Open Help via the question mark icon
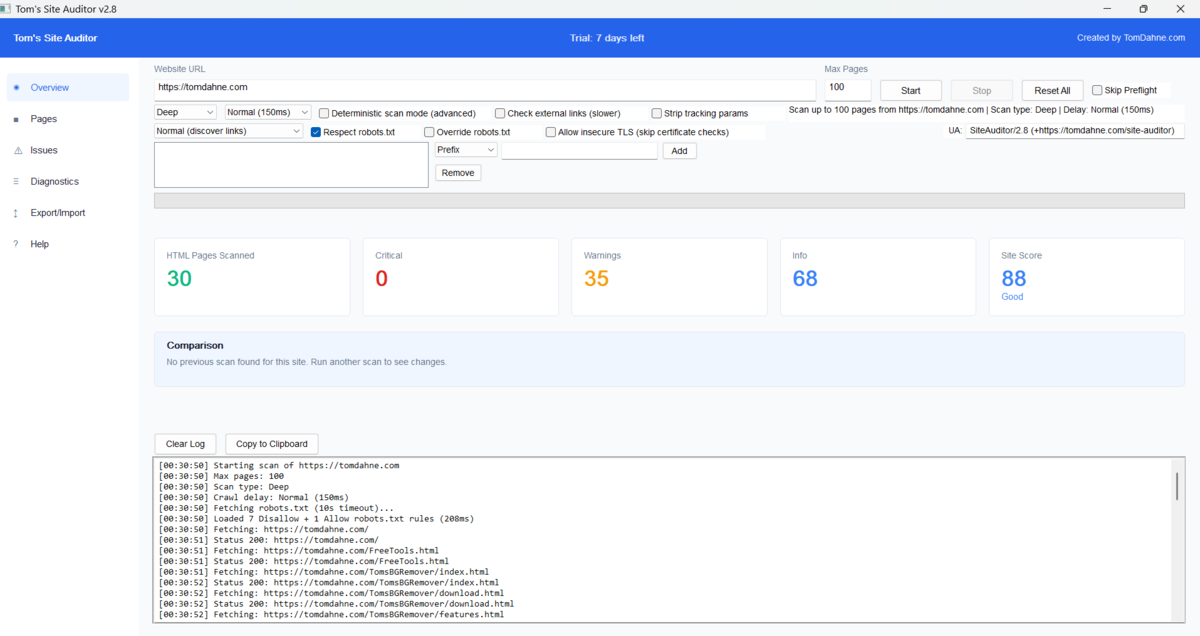This screenshot has height=636, width=1200. point(17,243)
